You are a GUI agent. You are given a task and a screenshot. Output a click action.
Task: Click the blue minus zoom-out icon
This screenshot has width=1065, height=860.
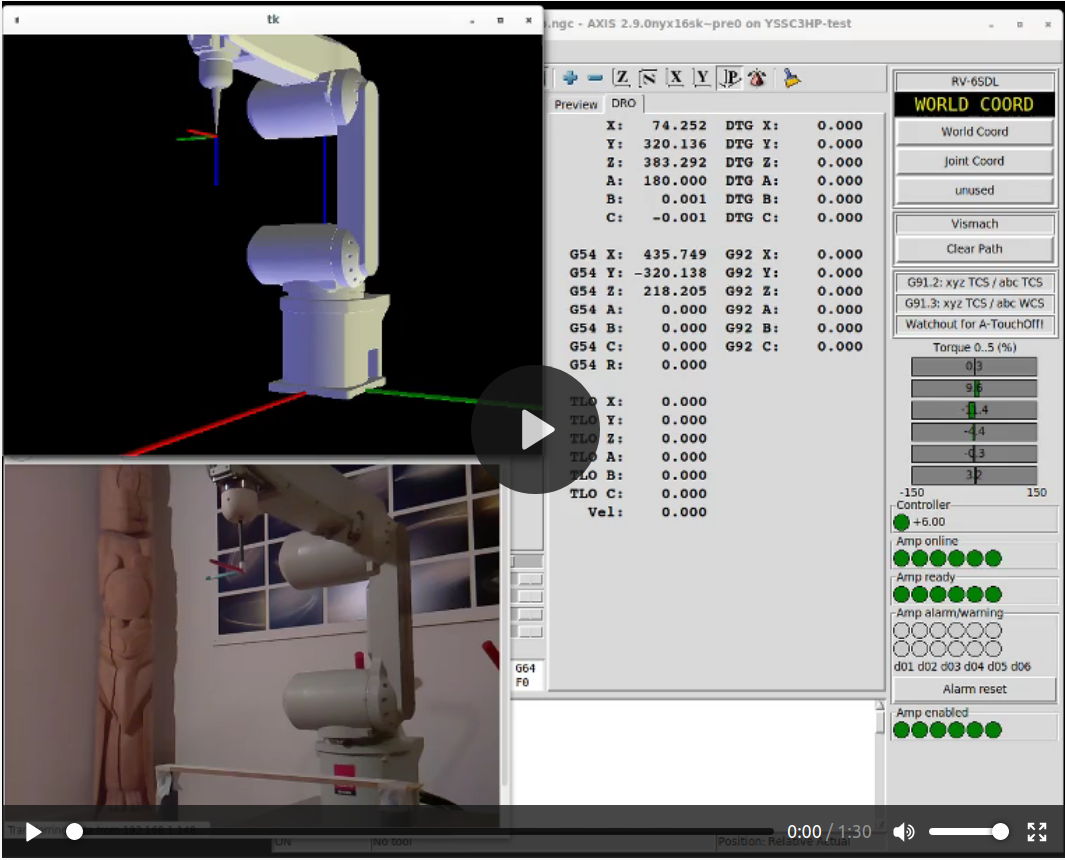pos(595,78)
